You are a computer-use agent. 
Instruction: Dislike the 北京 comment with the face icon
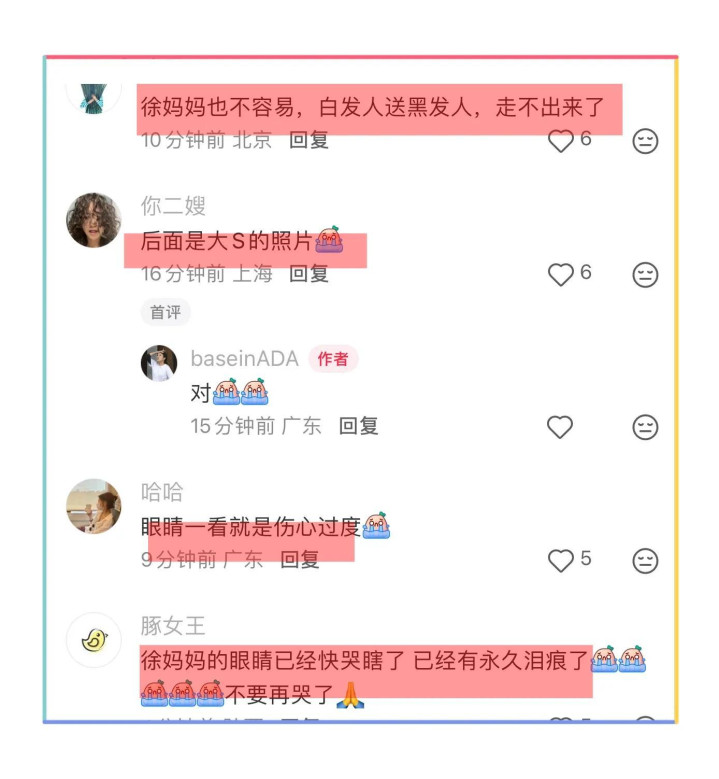645,141
